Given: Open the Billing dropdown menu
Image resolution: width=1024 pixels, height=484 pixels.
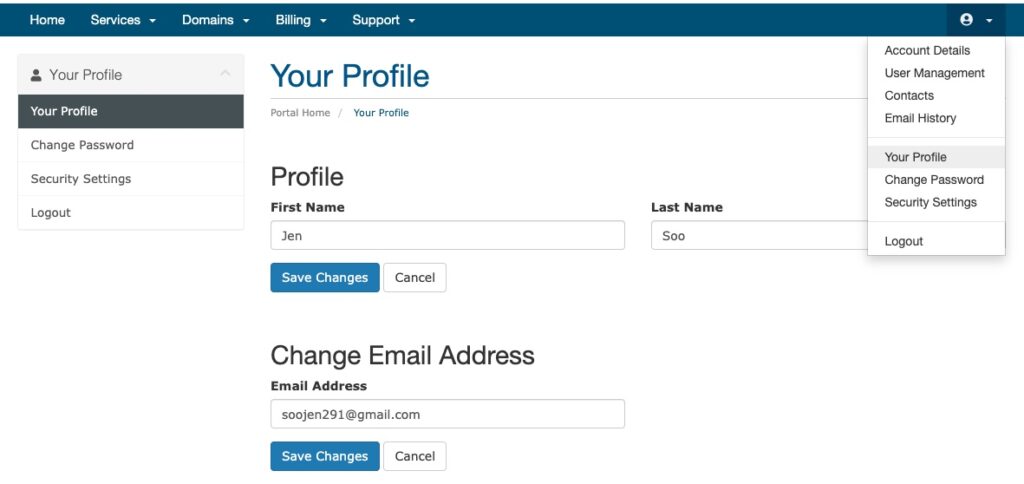Looking at the screenshot, I should pyautogui.click(x=301, y=20).
